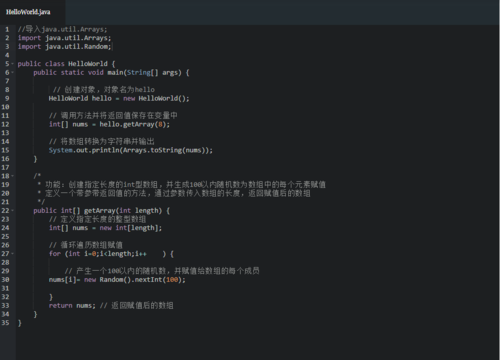Click 'public int[] getArray(int length)' declaration
500x360 pixels.
(98, 211)
